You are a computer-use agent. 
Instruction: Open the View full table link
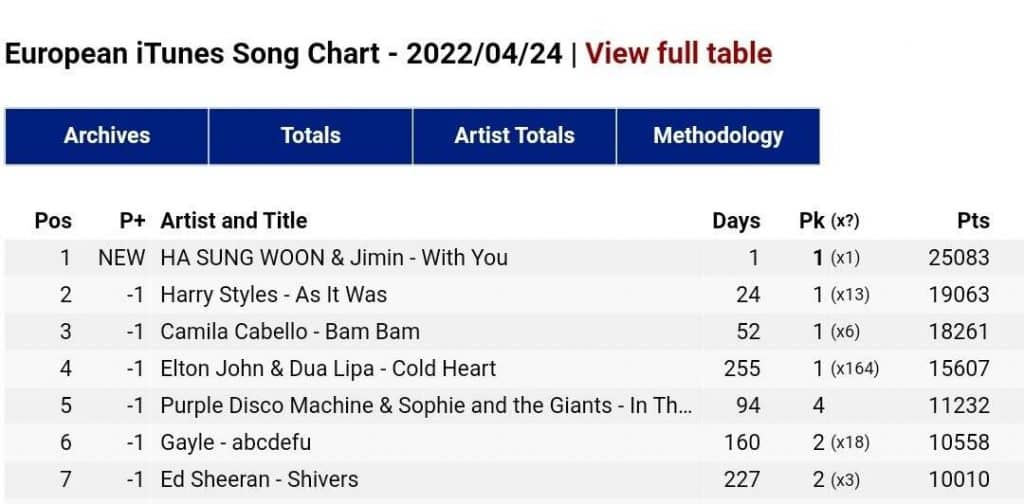click(678, 53)
